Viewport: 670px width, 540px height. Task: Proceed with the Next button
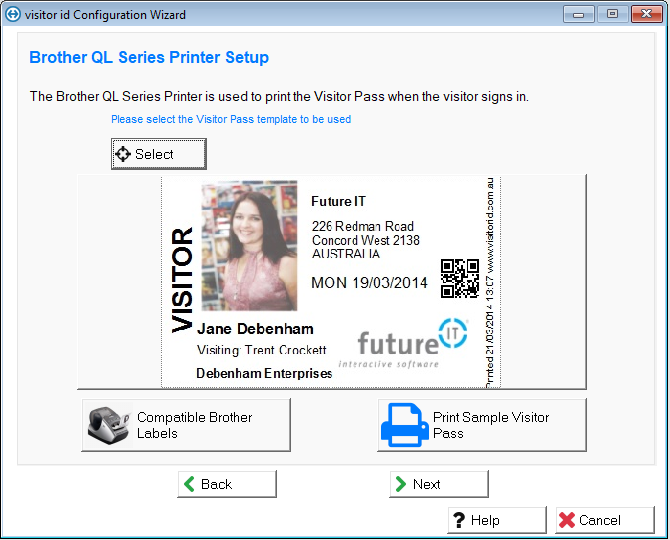click(438, 484)
